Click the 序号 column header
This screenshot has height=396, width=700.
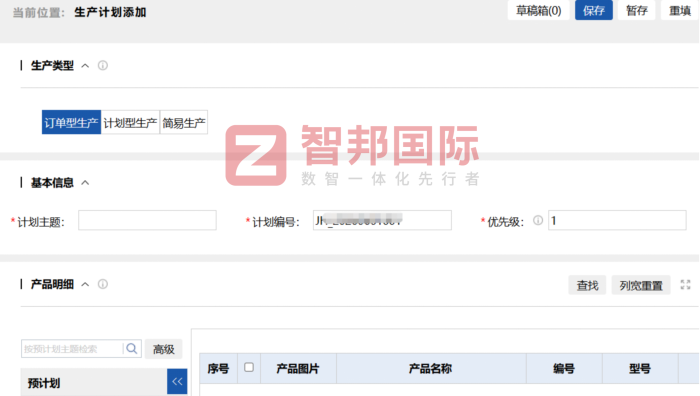click(x=218, y=368)
